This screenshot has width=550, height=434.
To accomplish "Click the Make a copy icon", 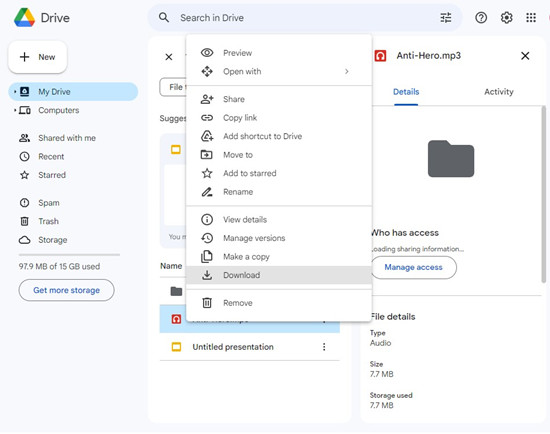I will (x=207, y=257).
